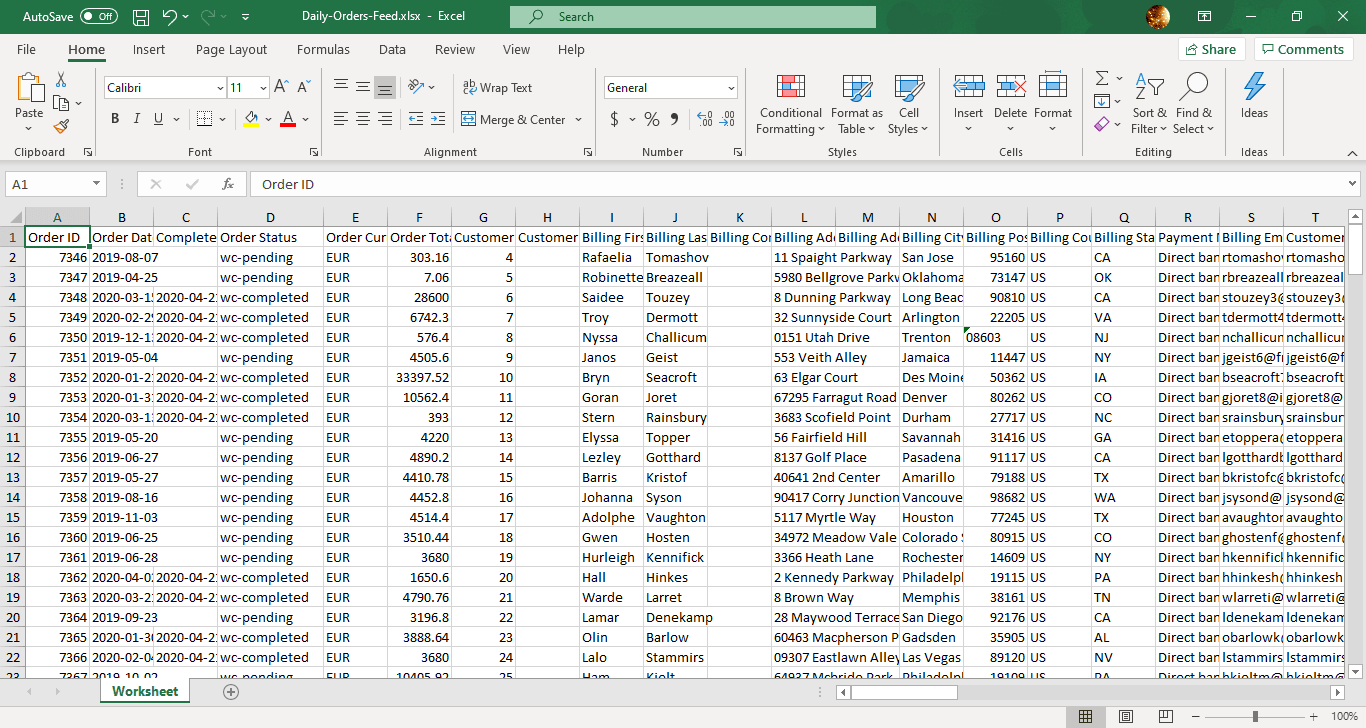Click the Merge & Center icon
Image resolution: width=1366 pixels, height=728 pixels.
(468, 120)
